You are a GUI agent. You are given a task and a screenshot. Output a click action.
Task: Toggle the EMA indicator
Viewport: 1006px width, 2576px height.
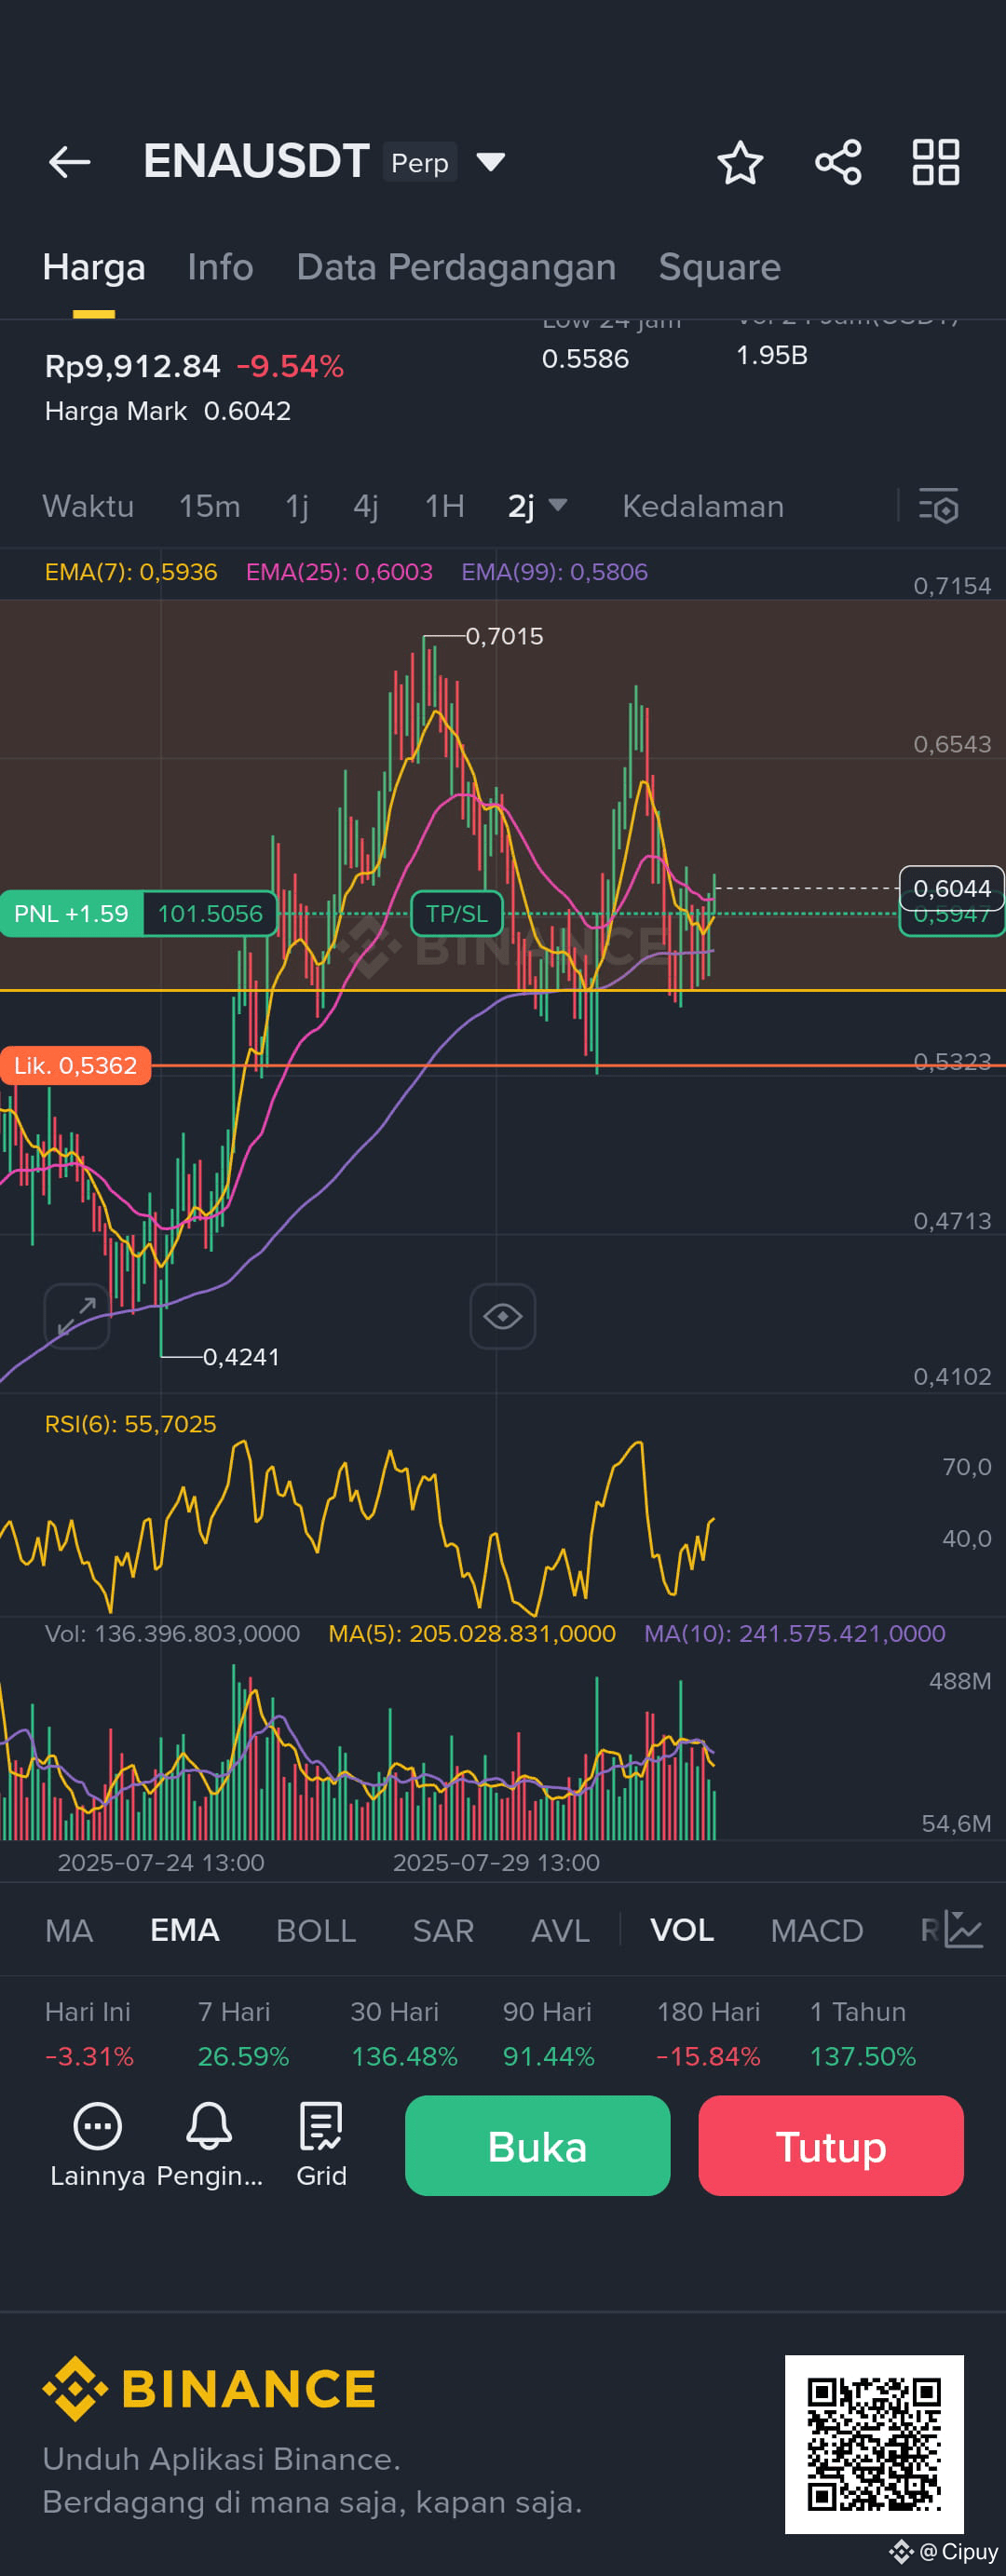coord(185,1930)
